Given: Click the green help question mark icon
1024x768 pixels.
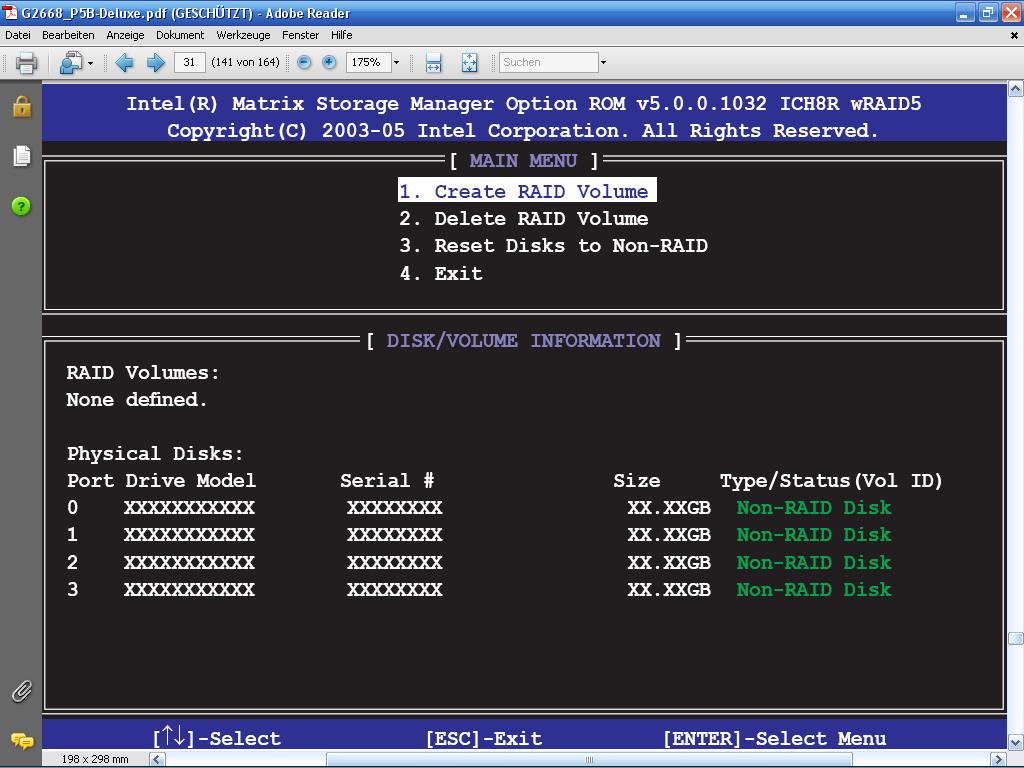Looking at the screenshot, I should (x=21, y=206).
